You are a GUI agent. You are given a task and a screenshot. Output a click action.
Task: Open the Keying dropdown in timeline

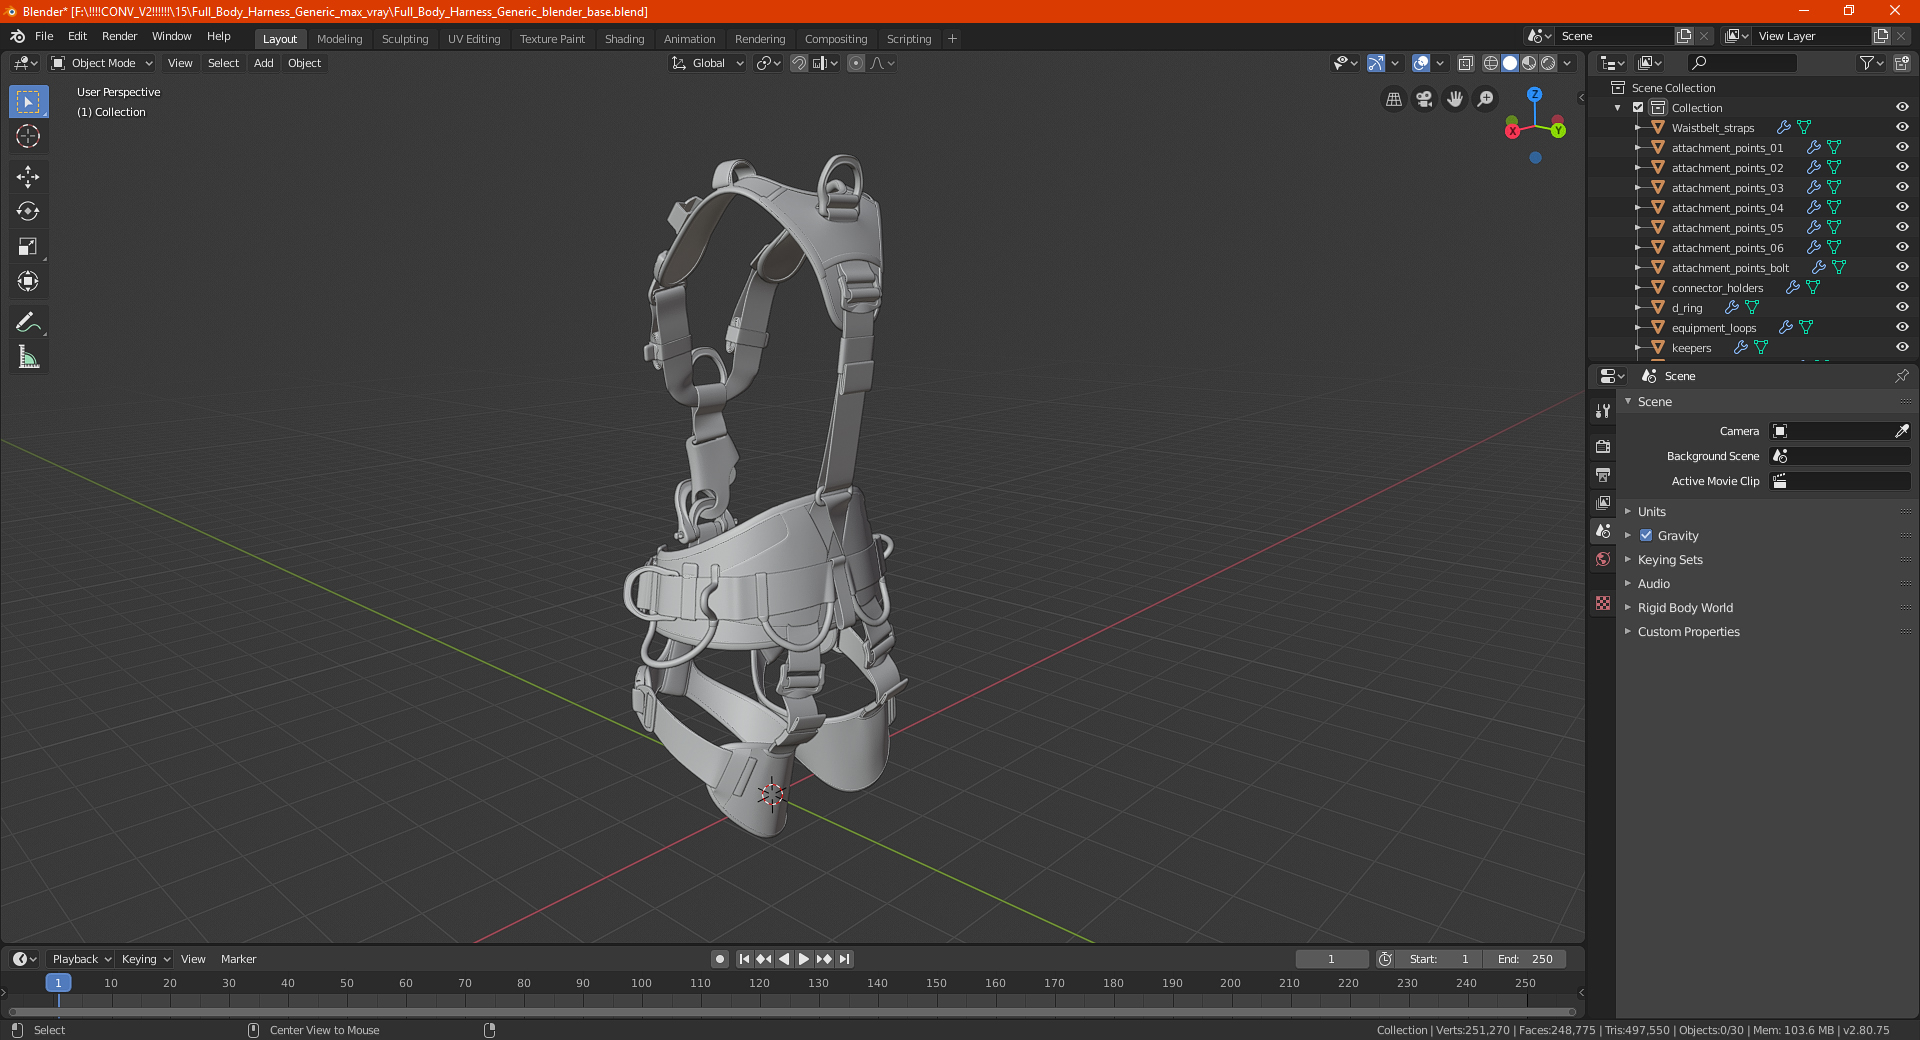(x=145, y=959)
